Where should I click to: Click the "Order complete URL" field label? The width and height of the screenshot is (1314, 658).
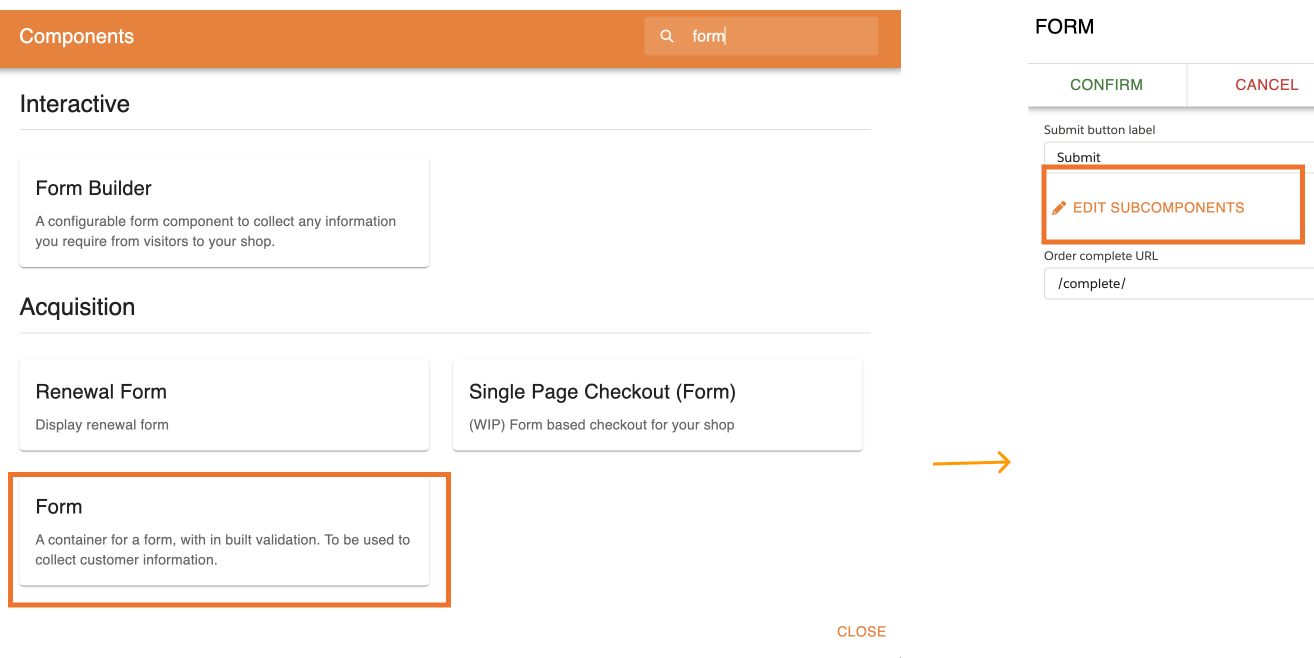(1100, 256)
